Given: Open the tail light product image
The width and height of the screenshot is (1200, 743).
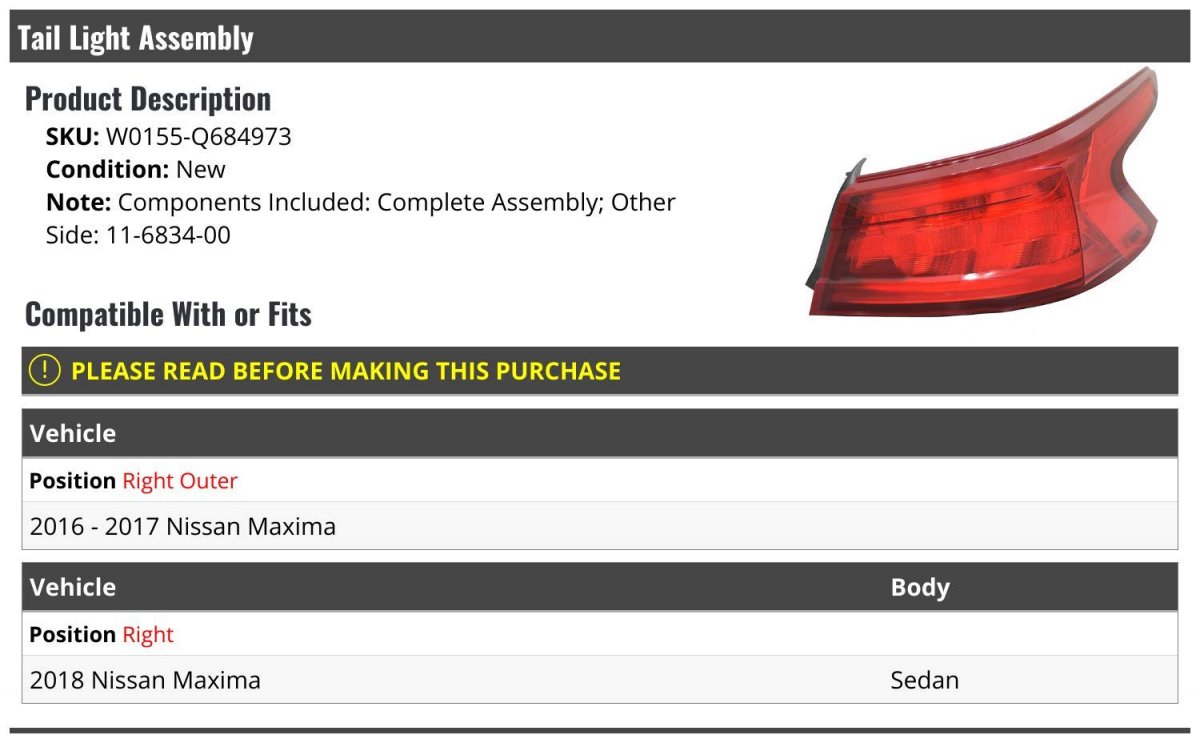Looking at the screenshot, I should (983, 194).
